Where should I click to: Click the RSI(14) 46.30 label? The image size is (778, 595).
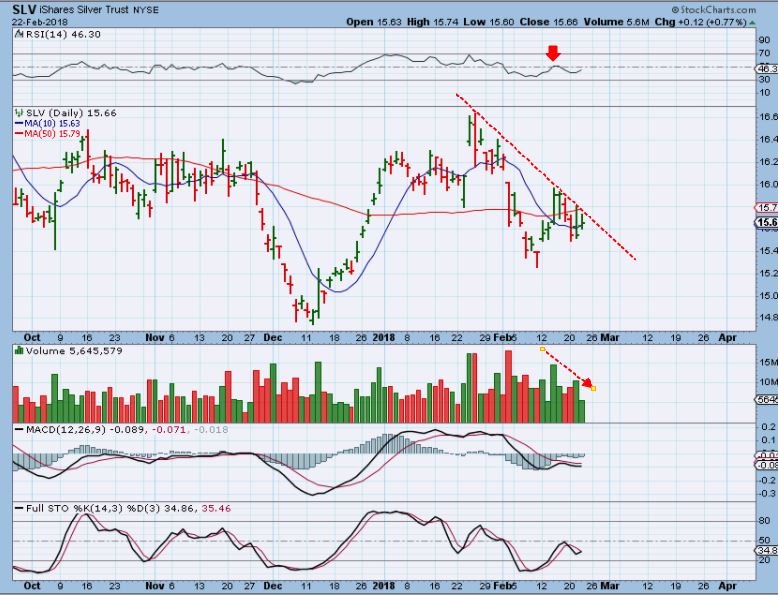click(x=63, y=34)
